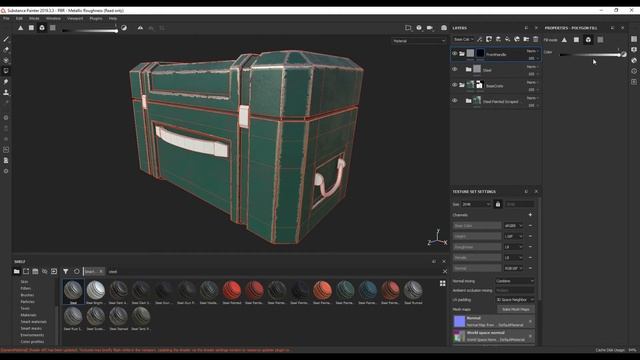The height and width of the screenshot is (360, 640).
Task: Open the Window menu
Action: point(53,18)
